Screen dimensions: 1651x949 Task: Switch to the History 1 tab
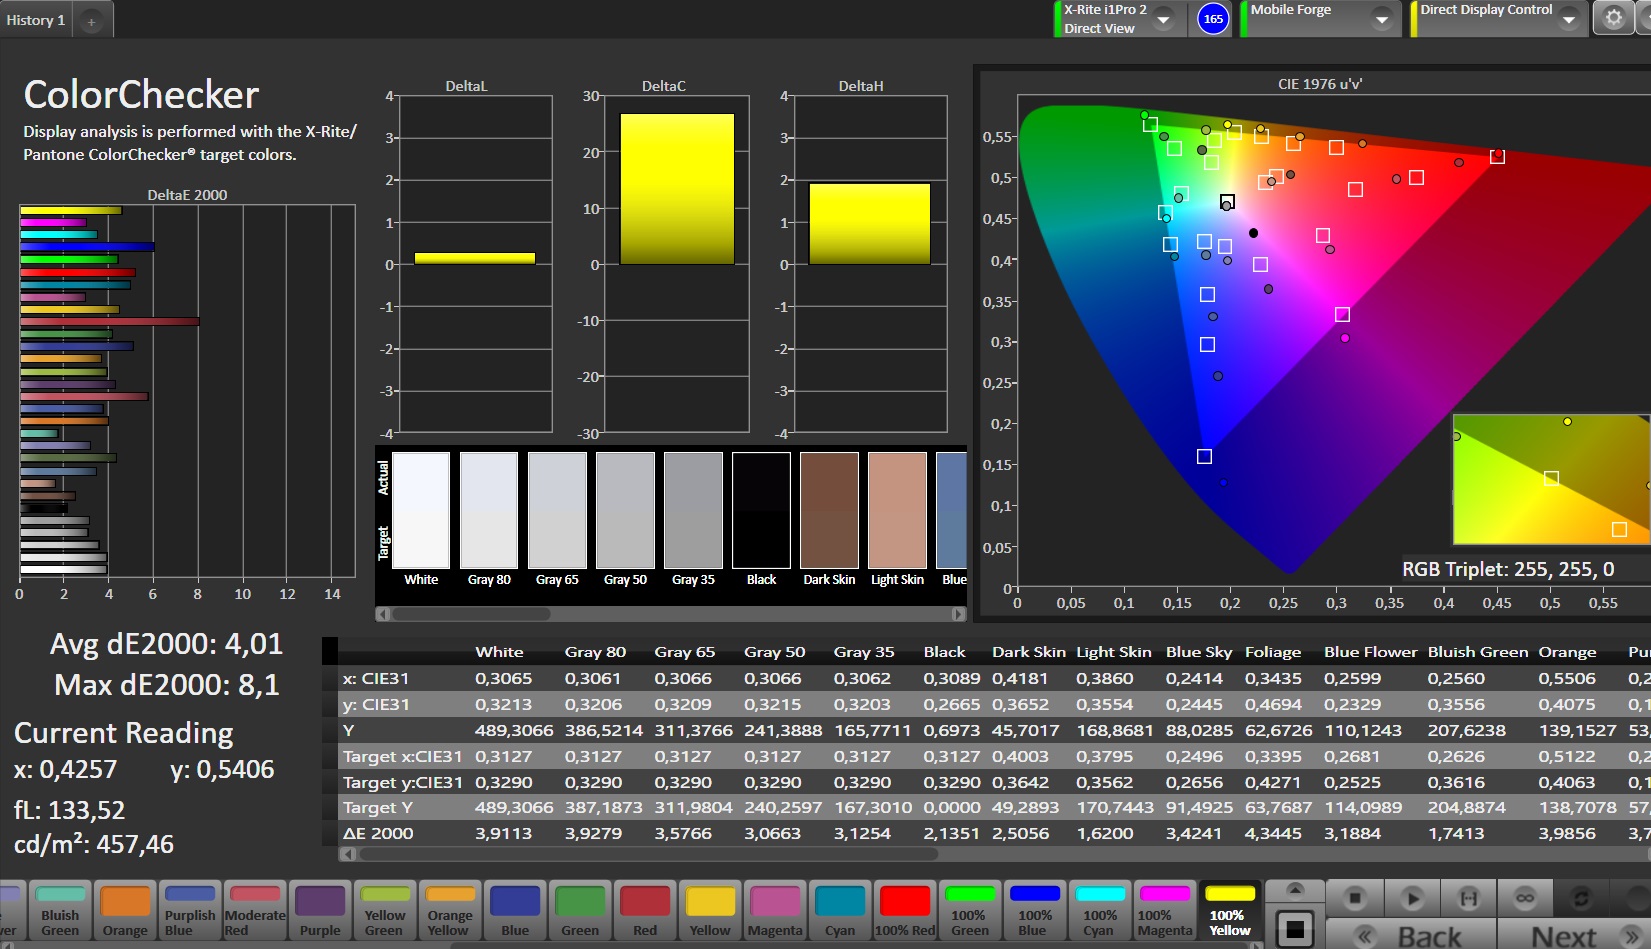[36, 20]
